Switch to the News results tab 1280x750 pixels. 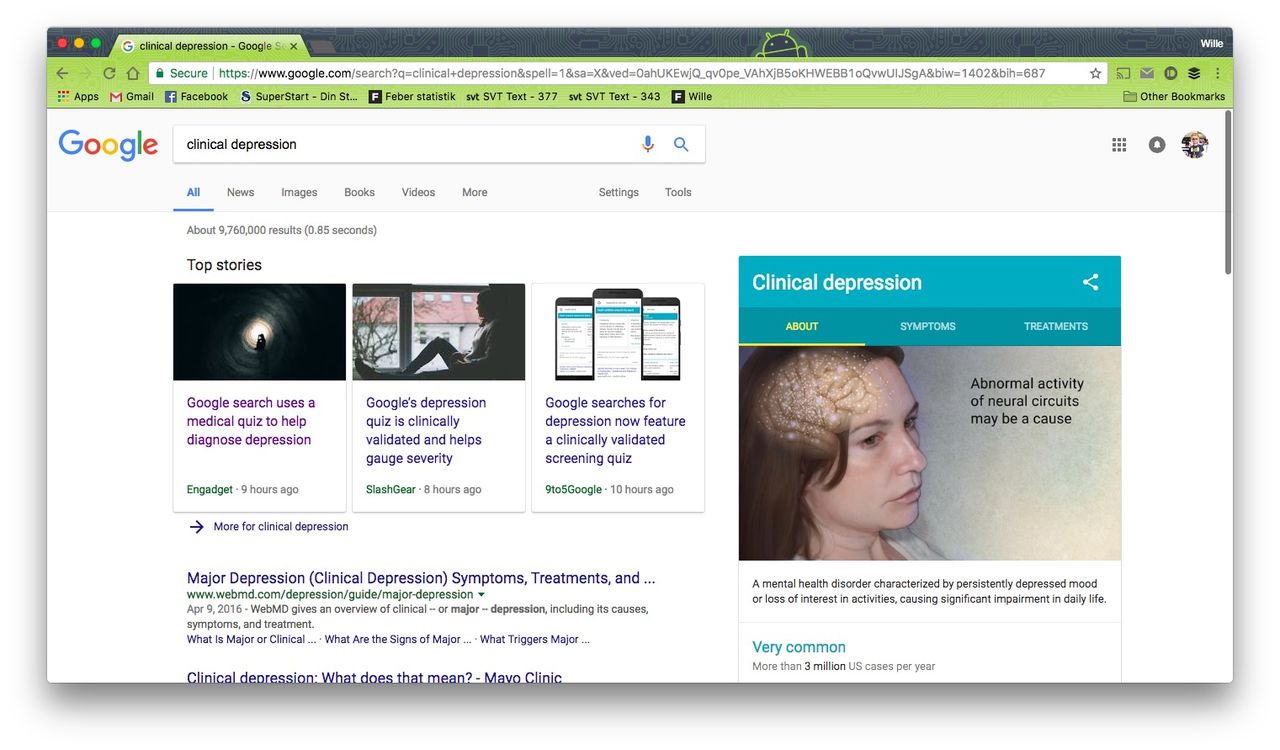tap(240, 192)
